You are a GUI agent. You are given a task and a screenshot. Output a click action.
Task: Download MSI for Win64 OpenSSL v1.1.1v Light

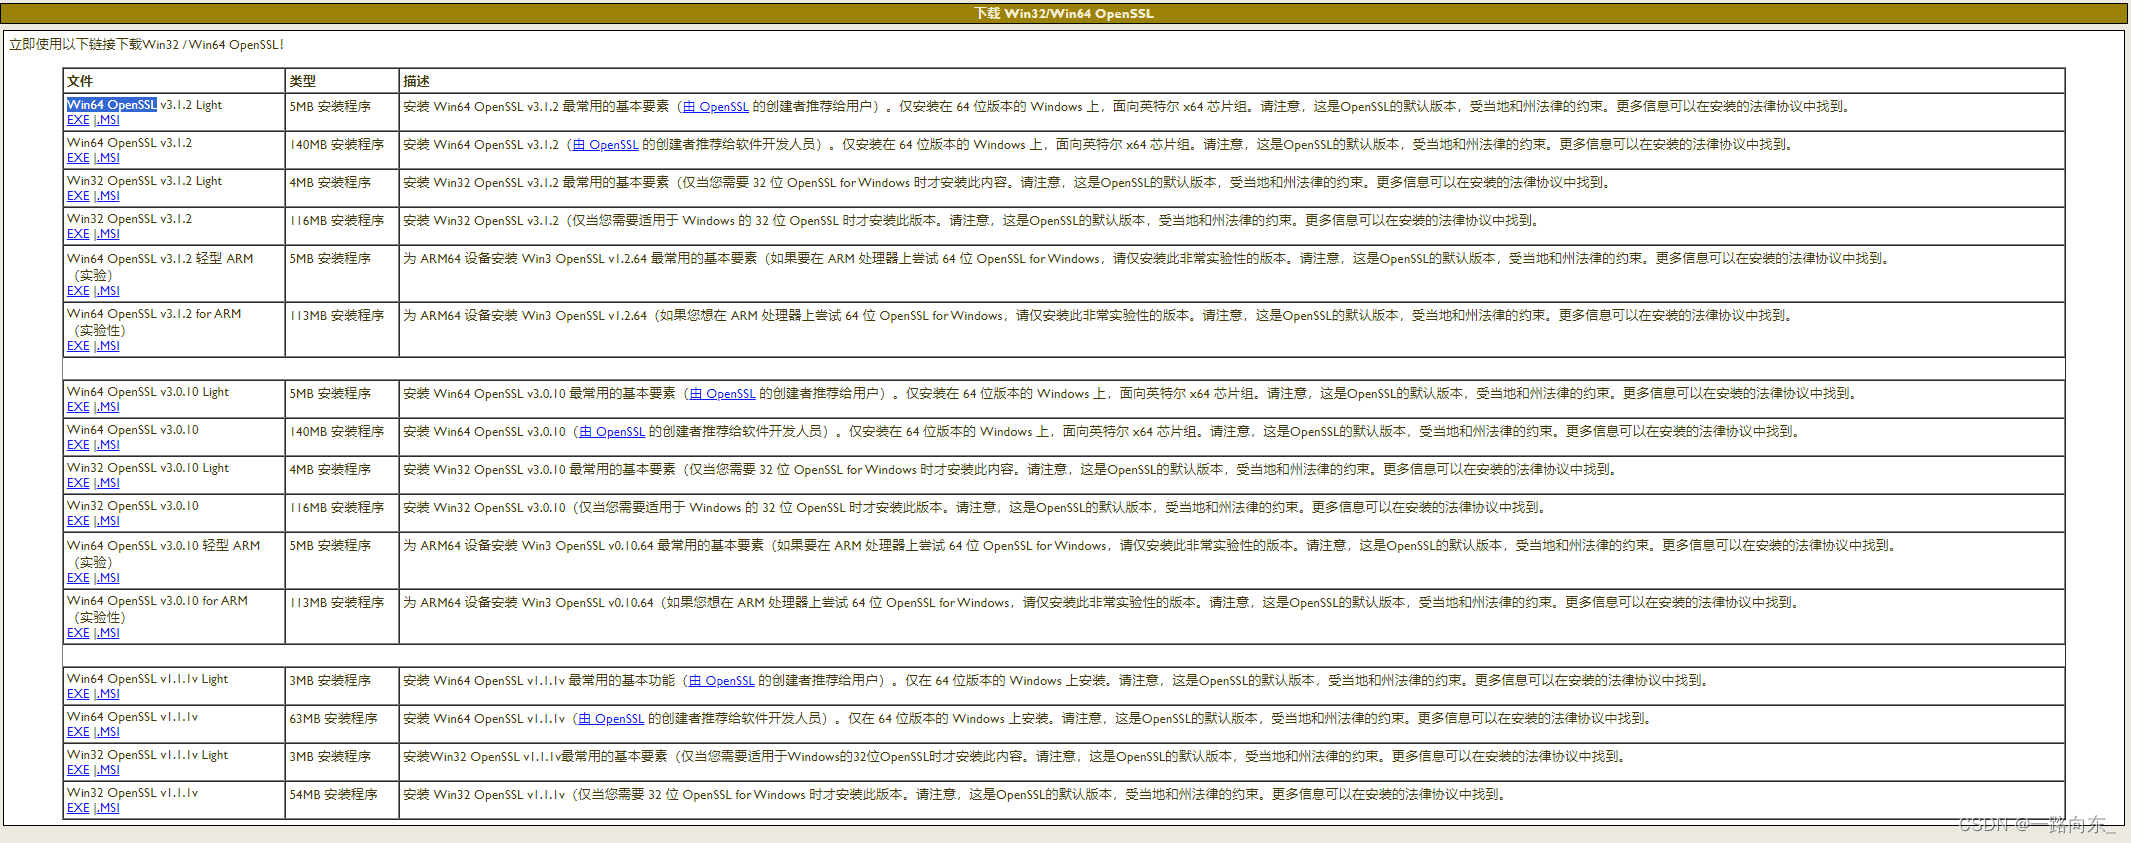[107, 694]
